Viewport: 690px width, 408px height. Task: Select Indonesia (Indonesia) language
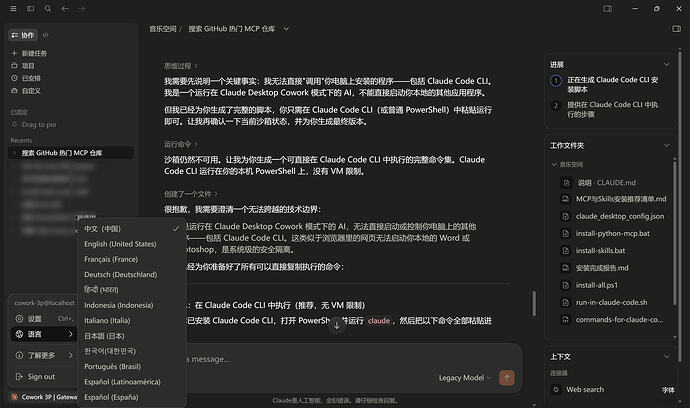(x=131, y=305)
